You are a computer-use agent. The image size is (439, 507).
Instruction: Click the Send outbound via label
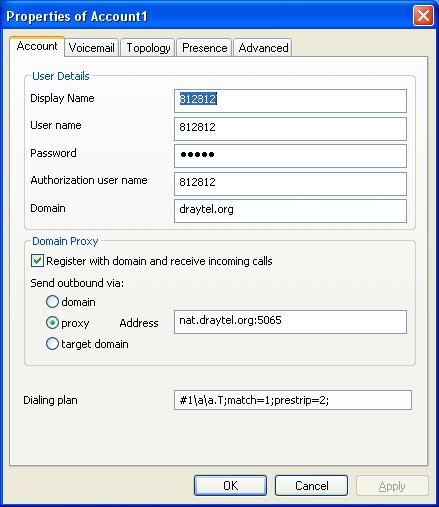click(x=77, y=283)
